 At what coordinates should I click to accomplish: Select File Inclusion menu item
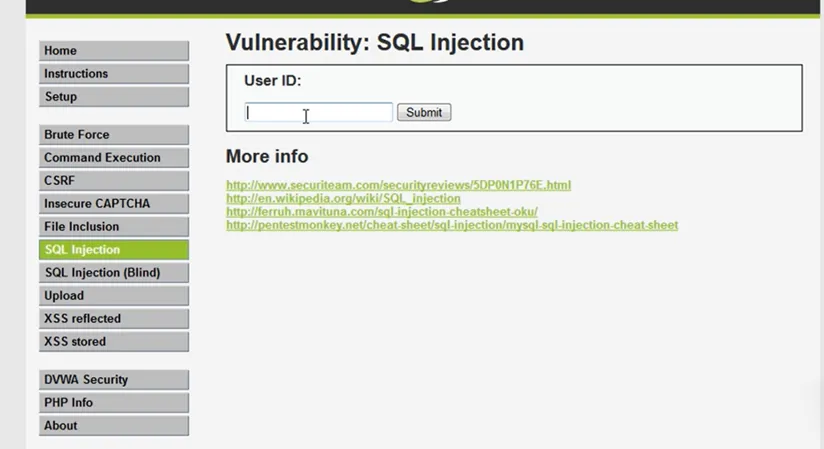pyautogui.click(x=113, y=227)
